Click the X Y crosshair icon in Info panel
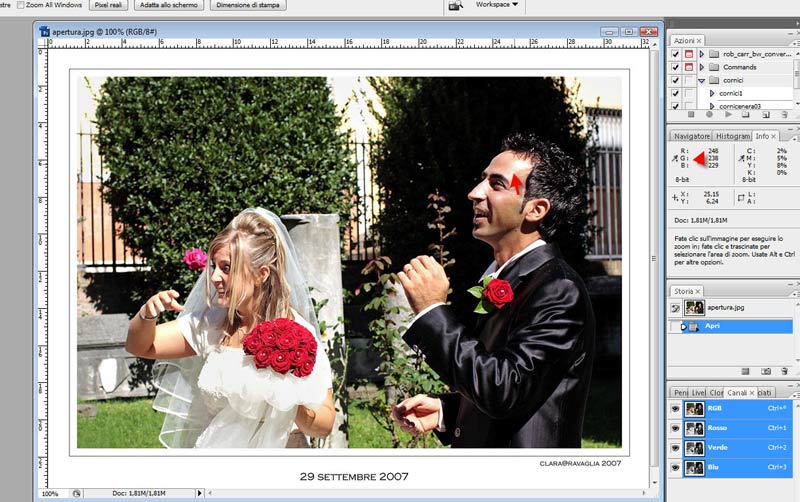The image size is (800, 502). (674, 197)
